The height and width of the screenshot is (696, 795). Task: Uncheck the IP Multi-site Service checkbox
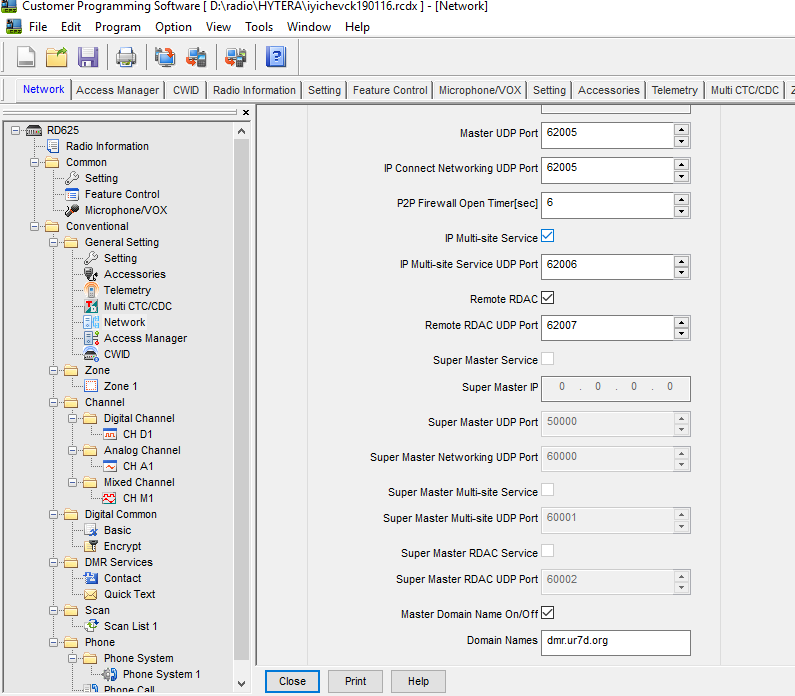547,237
